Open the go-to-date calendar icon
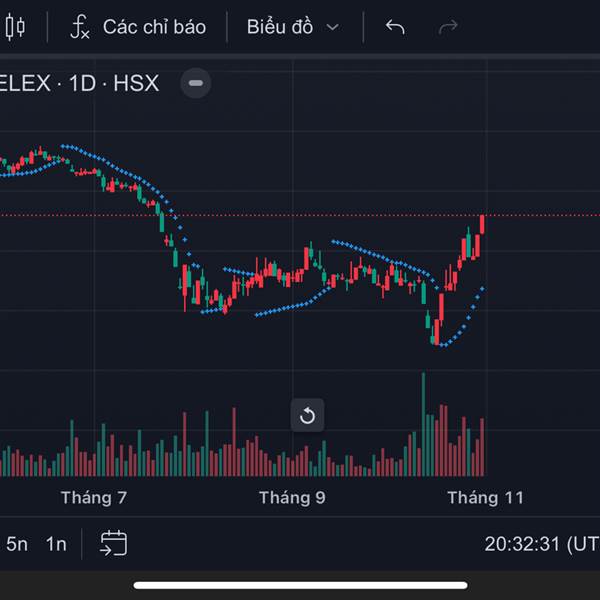600x600 pixels. tap(113, 543)
